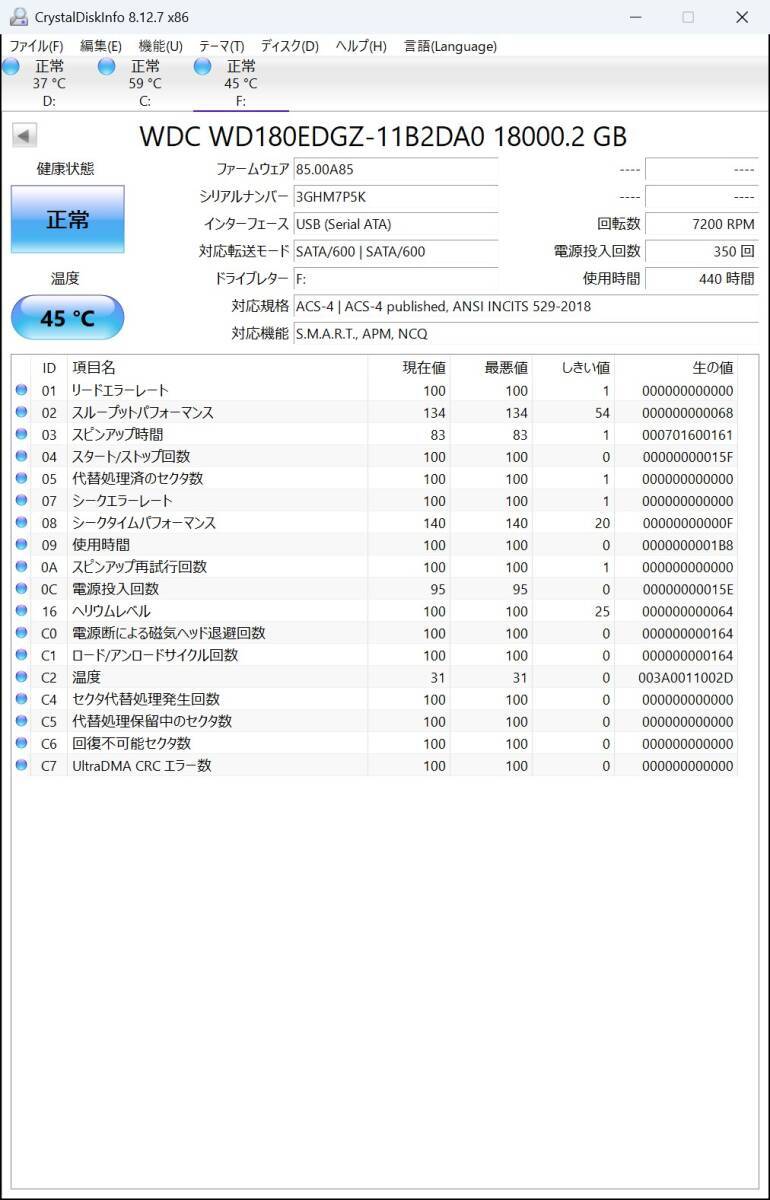Open the テーマ(T) menu
Image resolution: width=770 pixels, height=1200 pixels.
pos(221,46)
